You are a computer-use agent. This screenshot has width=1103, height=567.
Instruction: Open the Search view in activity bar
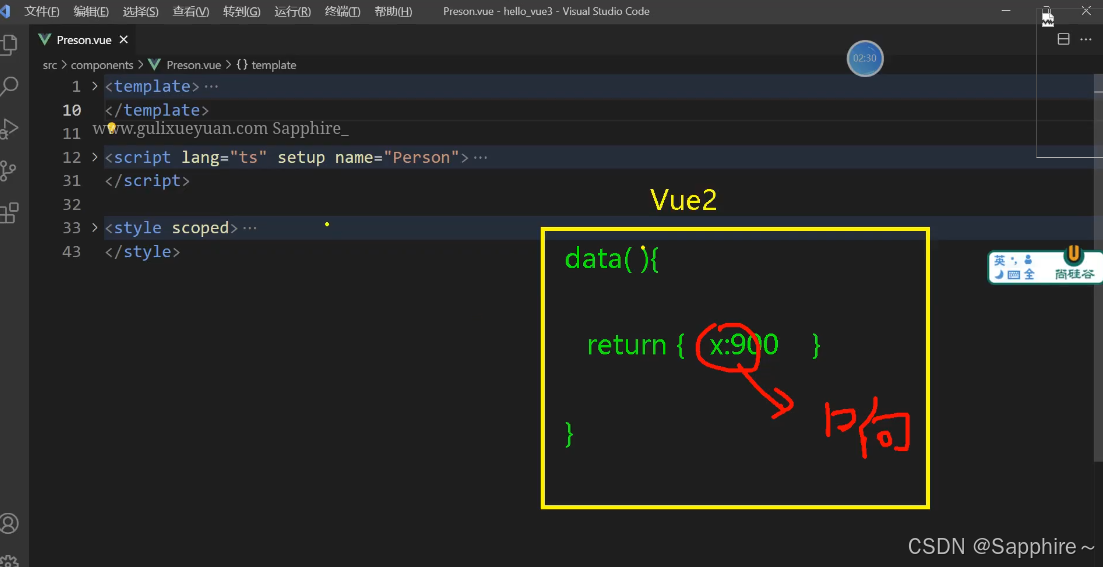(x=8, y=87)
